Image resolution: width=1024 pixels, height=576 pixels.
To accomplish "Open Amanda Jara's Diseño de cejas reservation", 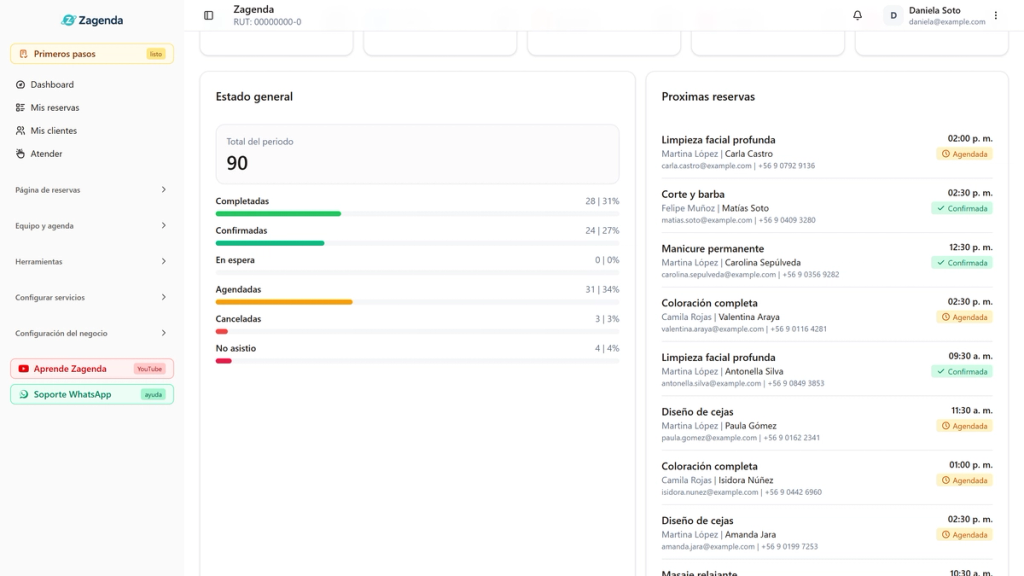I will [x=827, y=533].
